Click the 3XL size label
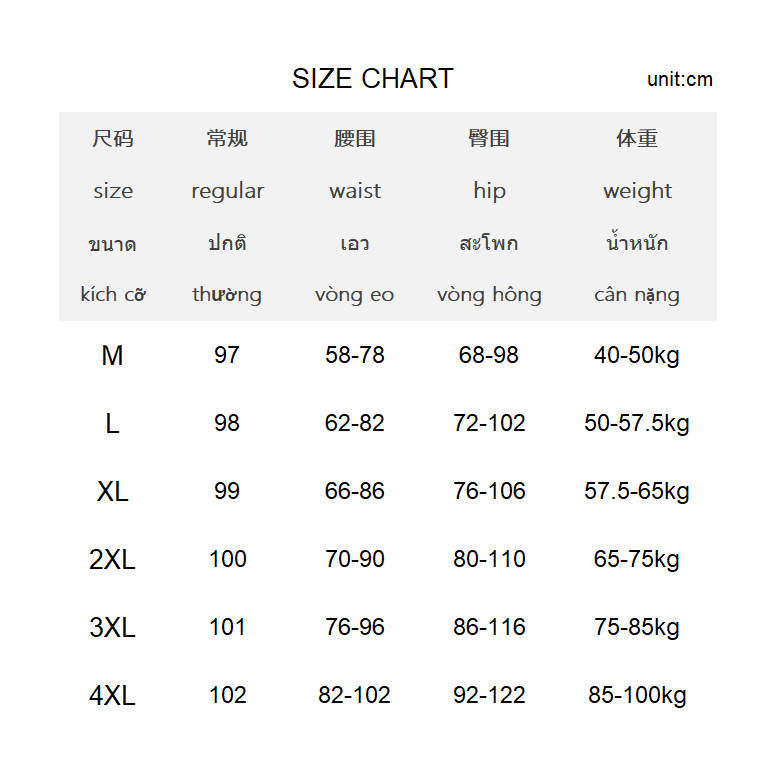The height and width of the screenshot is (784, 784). pyautogui.click(x=112, y=628)
